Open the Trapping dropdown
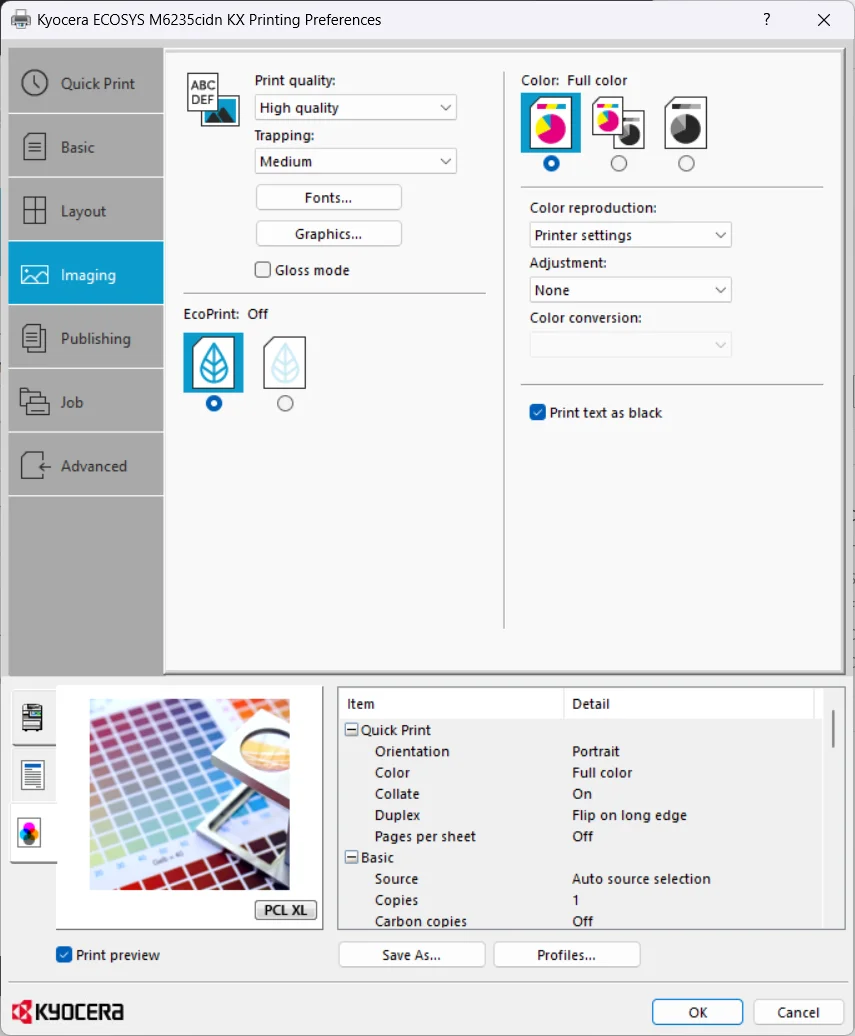 (x=355, y=161)
